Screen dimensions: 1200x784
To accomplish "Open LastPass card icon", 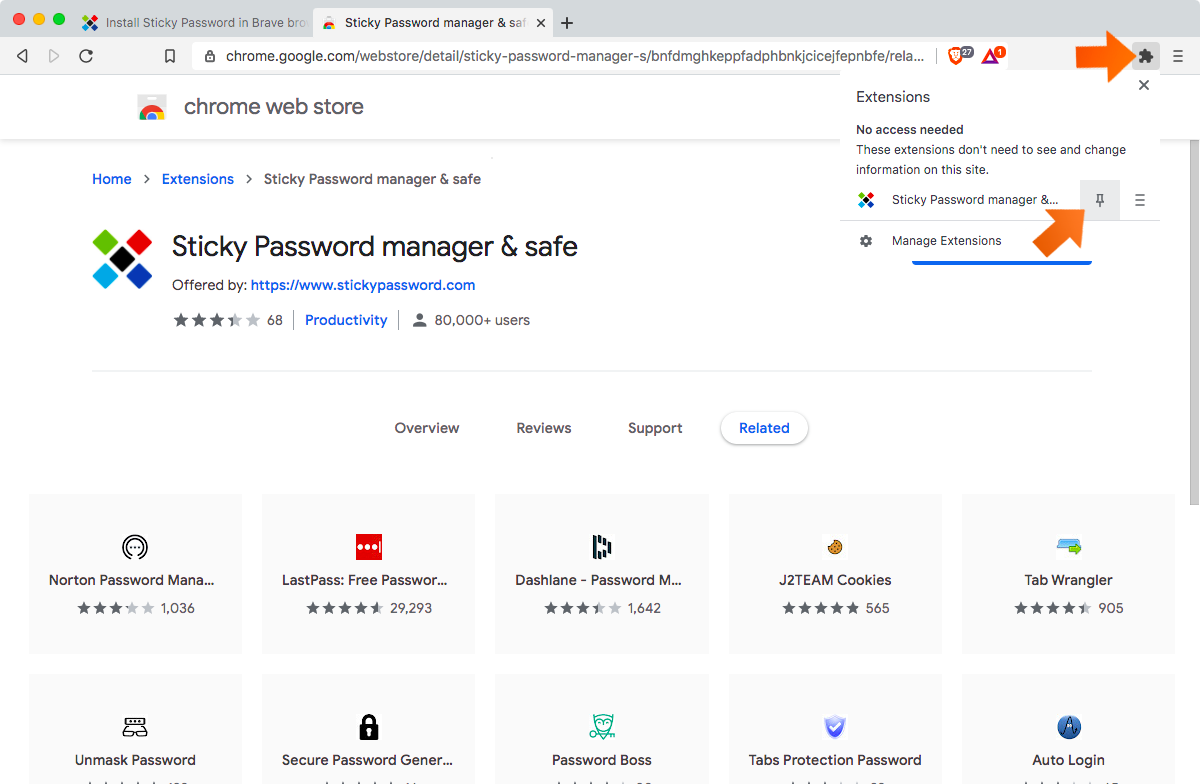I will click(x=369, y=547).
